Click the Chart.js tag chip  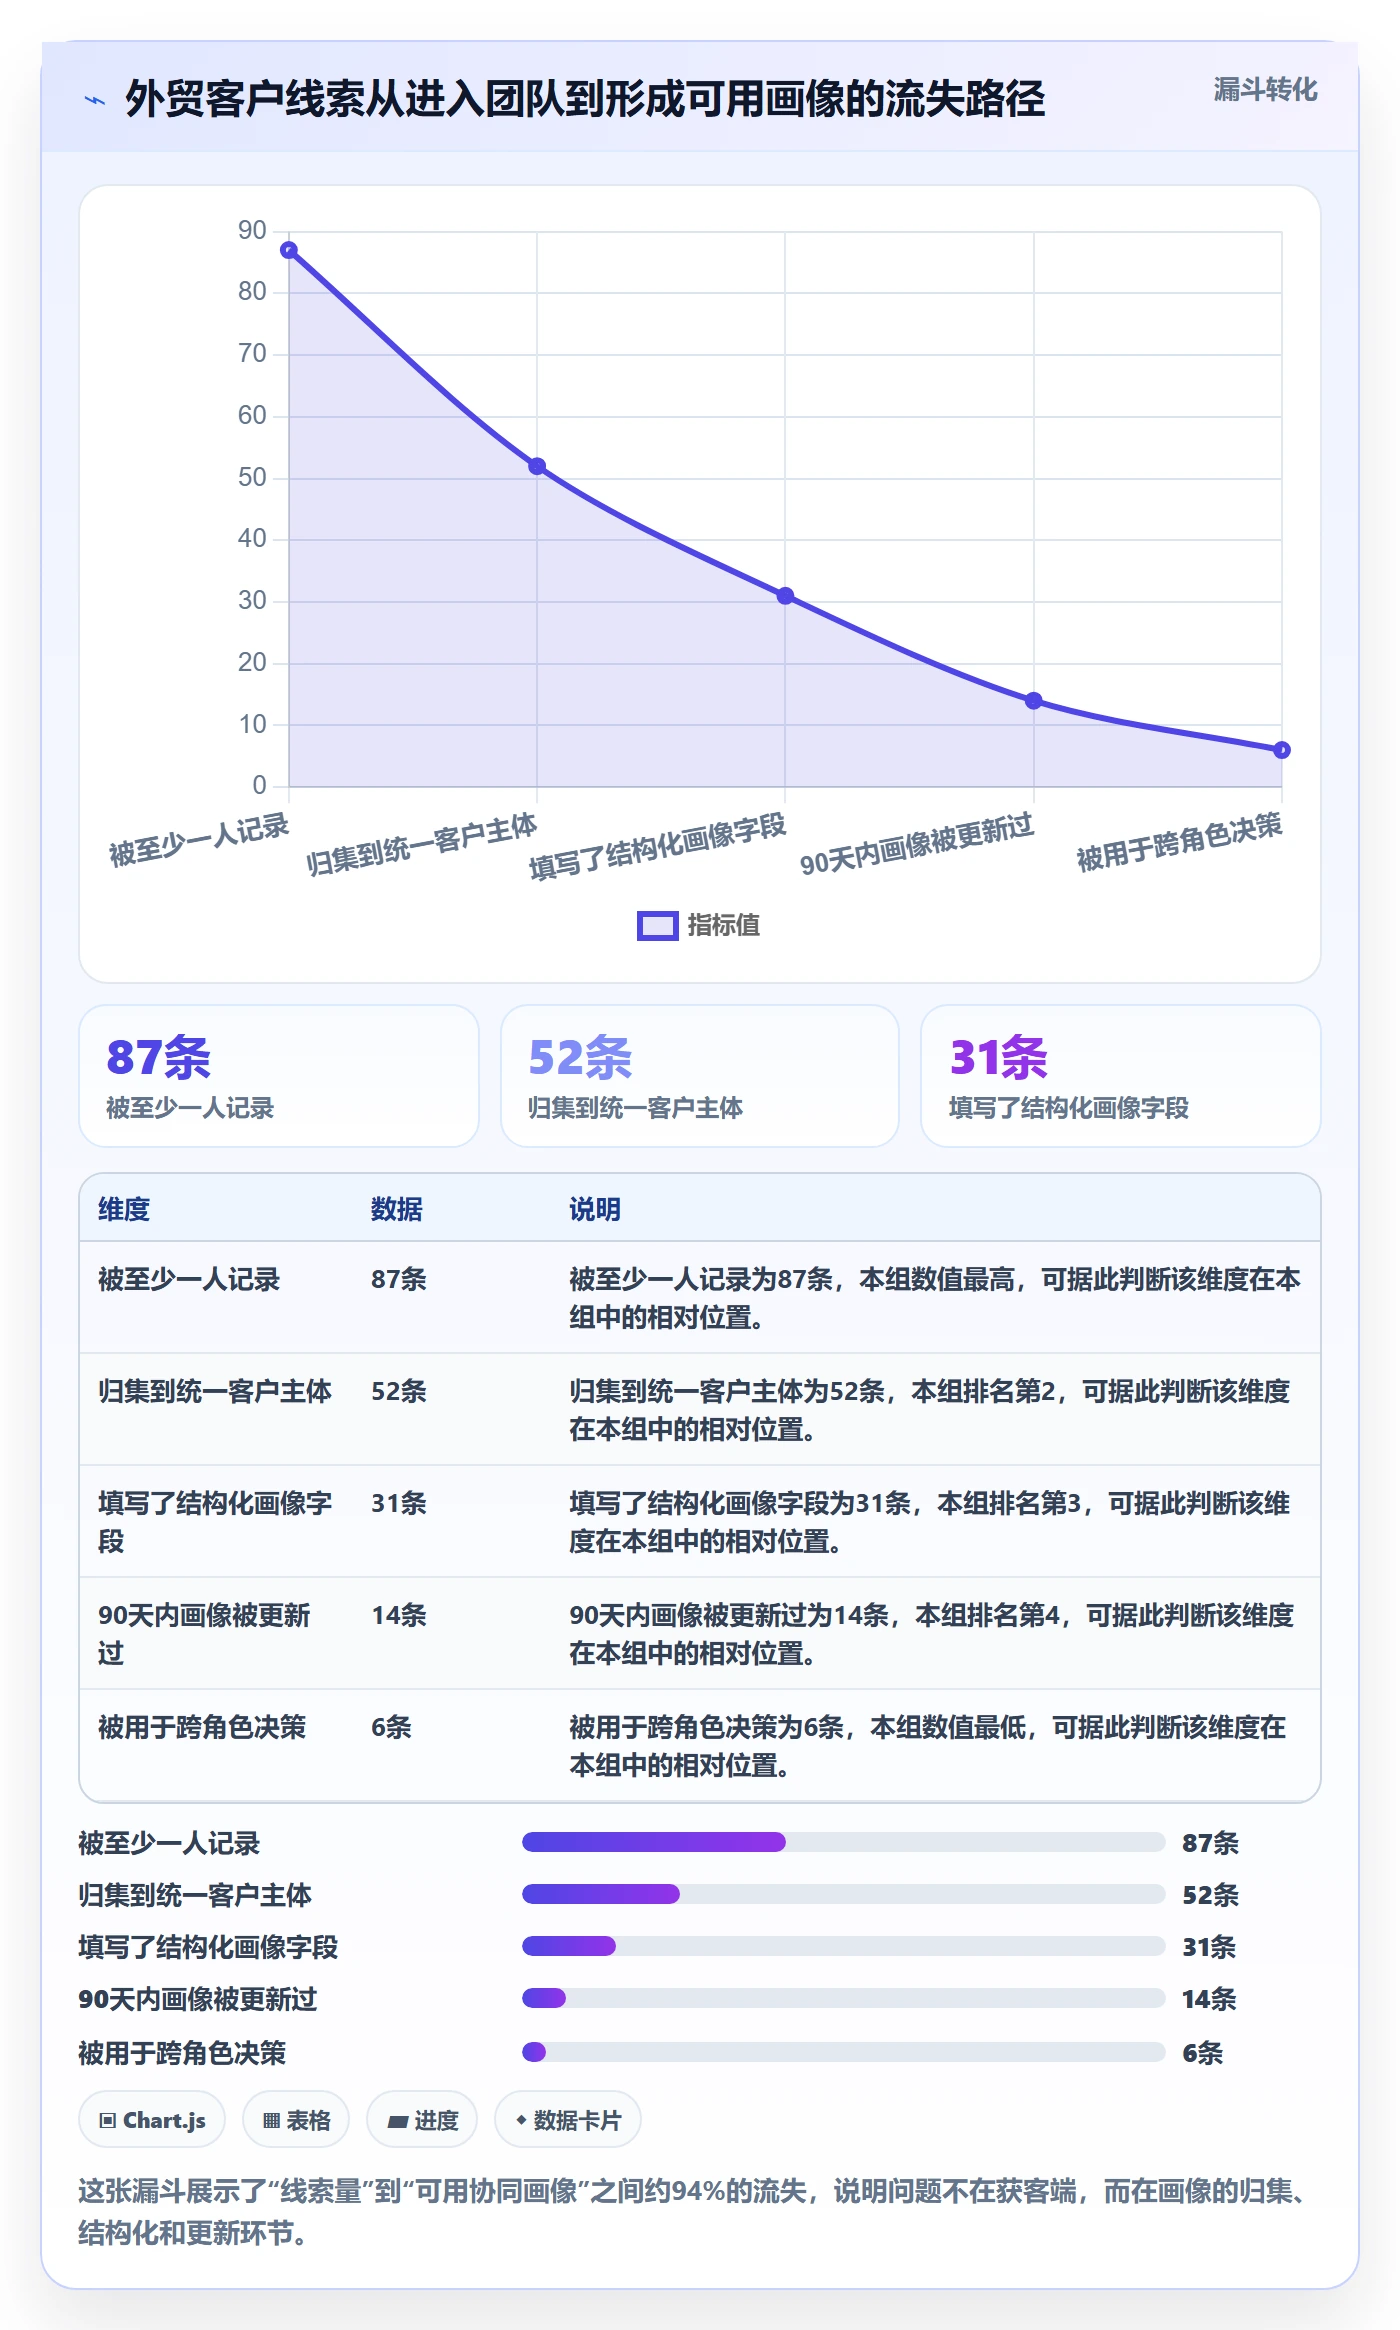(x=152, y=2120)
